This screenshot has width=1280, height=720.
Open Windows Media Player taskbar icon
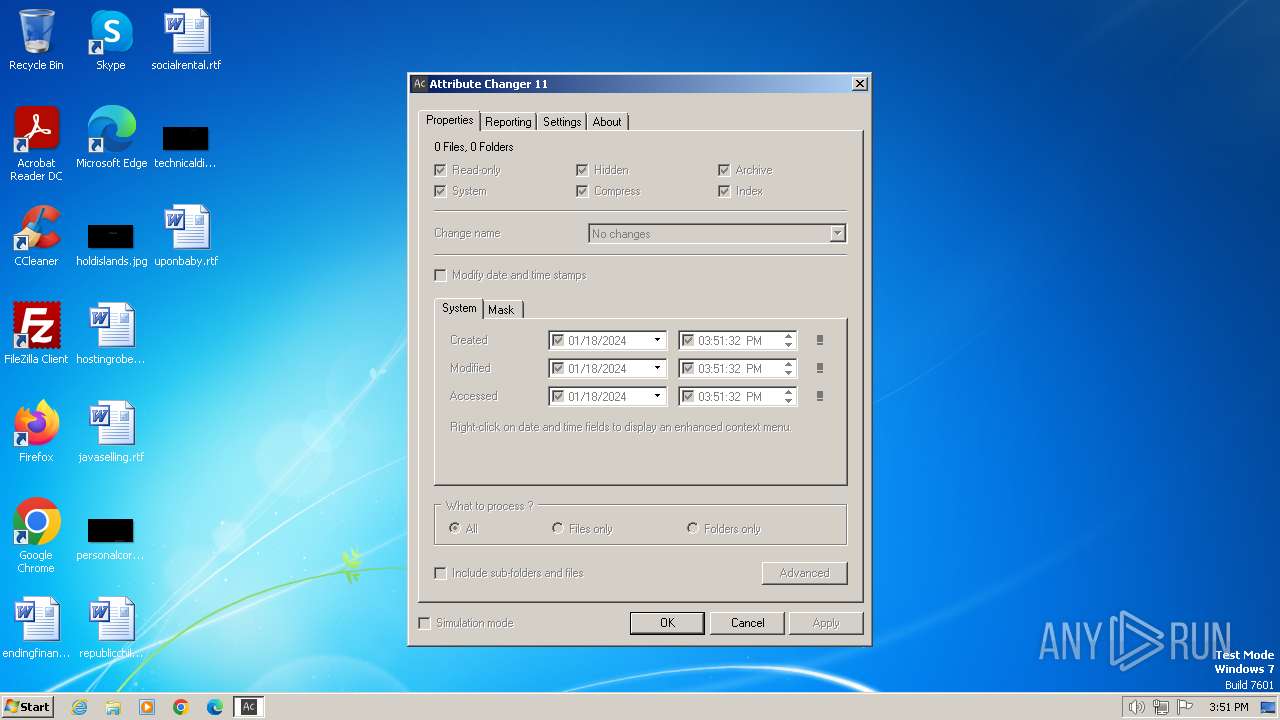point(147,707)
